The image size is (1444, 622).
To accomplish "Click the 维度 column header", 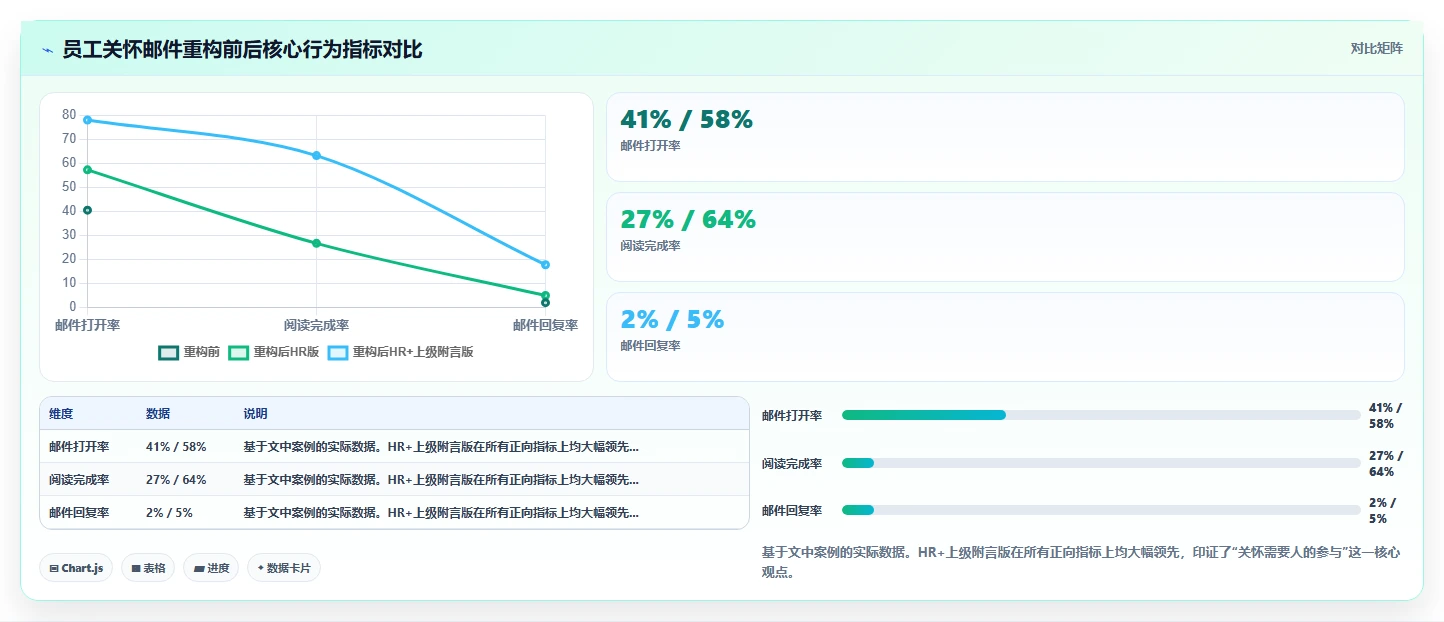I will pyautogui.click(x=61, y=414).
